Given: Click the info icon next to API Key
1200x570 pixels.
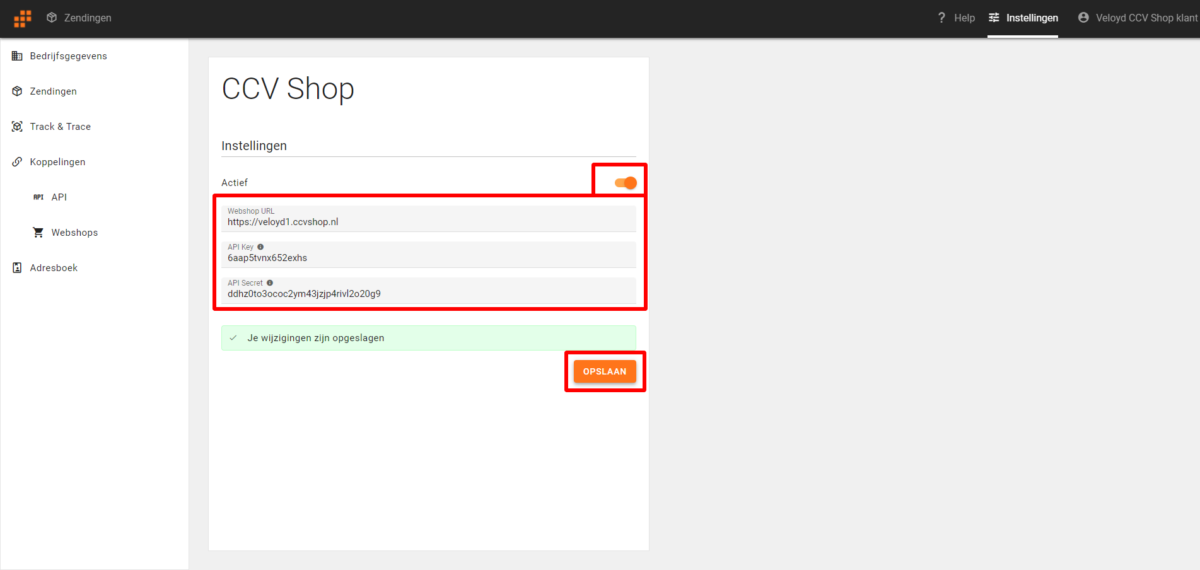Looking at the screenshot, I should (x=261, y=246).
